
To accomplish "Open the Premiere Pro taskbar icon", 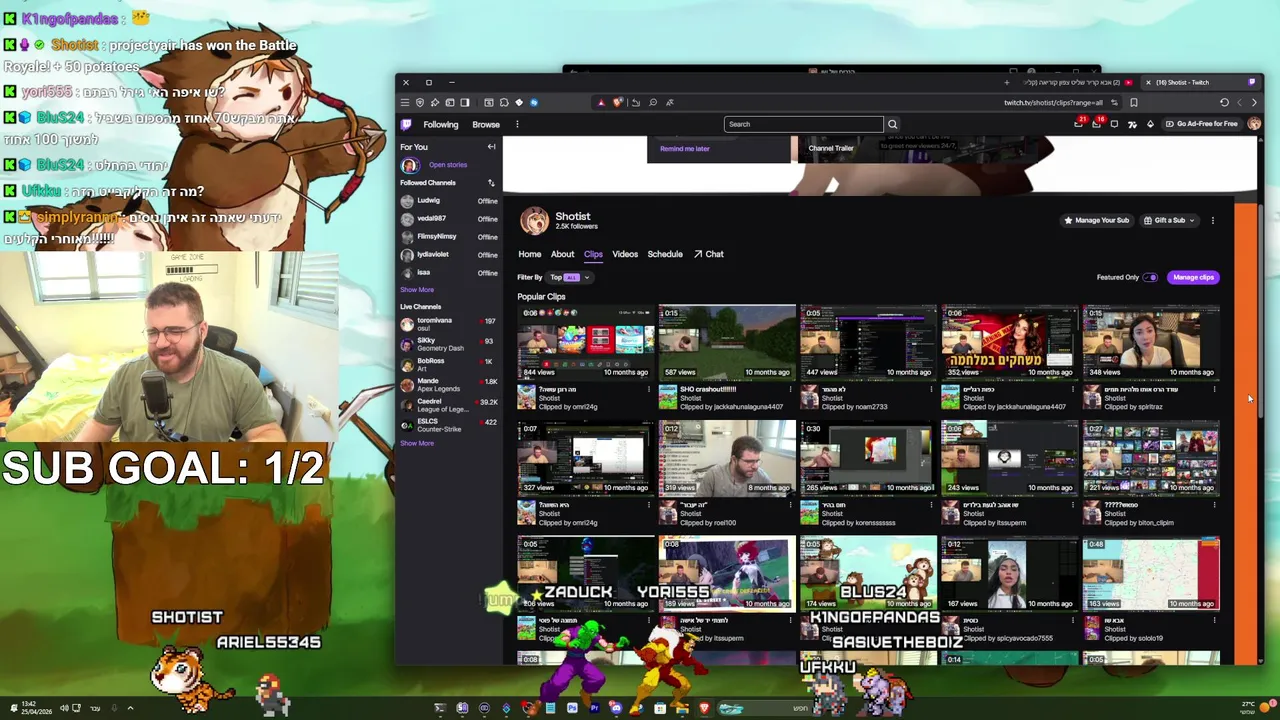I will pos(594,708).
